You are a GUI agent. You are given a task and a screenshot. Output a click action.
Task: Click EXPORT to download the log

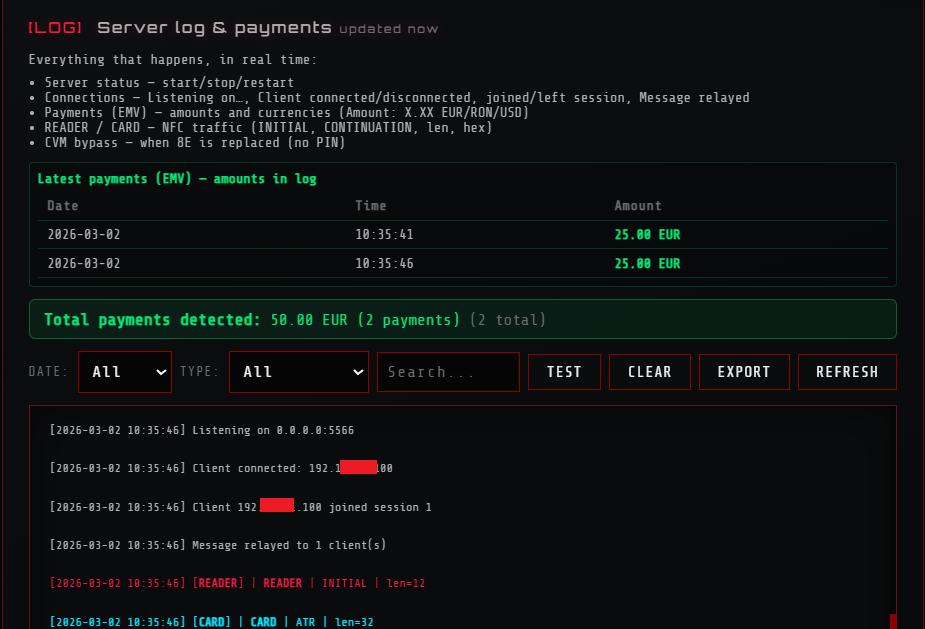point(744,371)
